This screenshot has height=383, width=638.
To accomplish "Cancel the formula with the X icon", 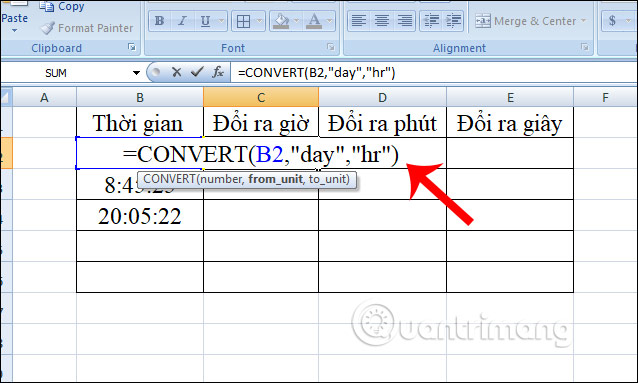I will pyautogui.click(x=177, y=72).
